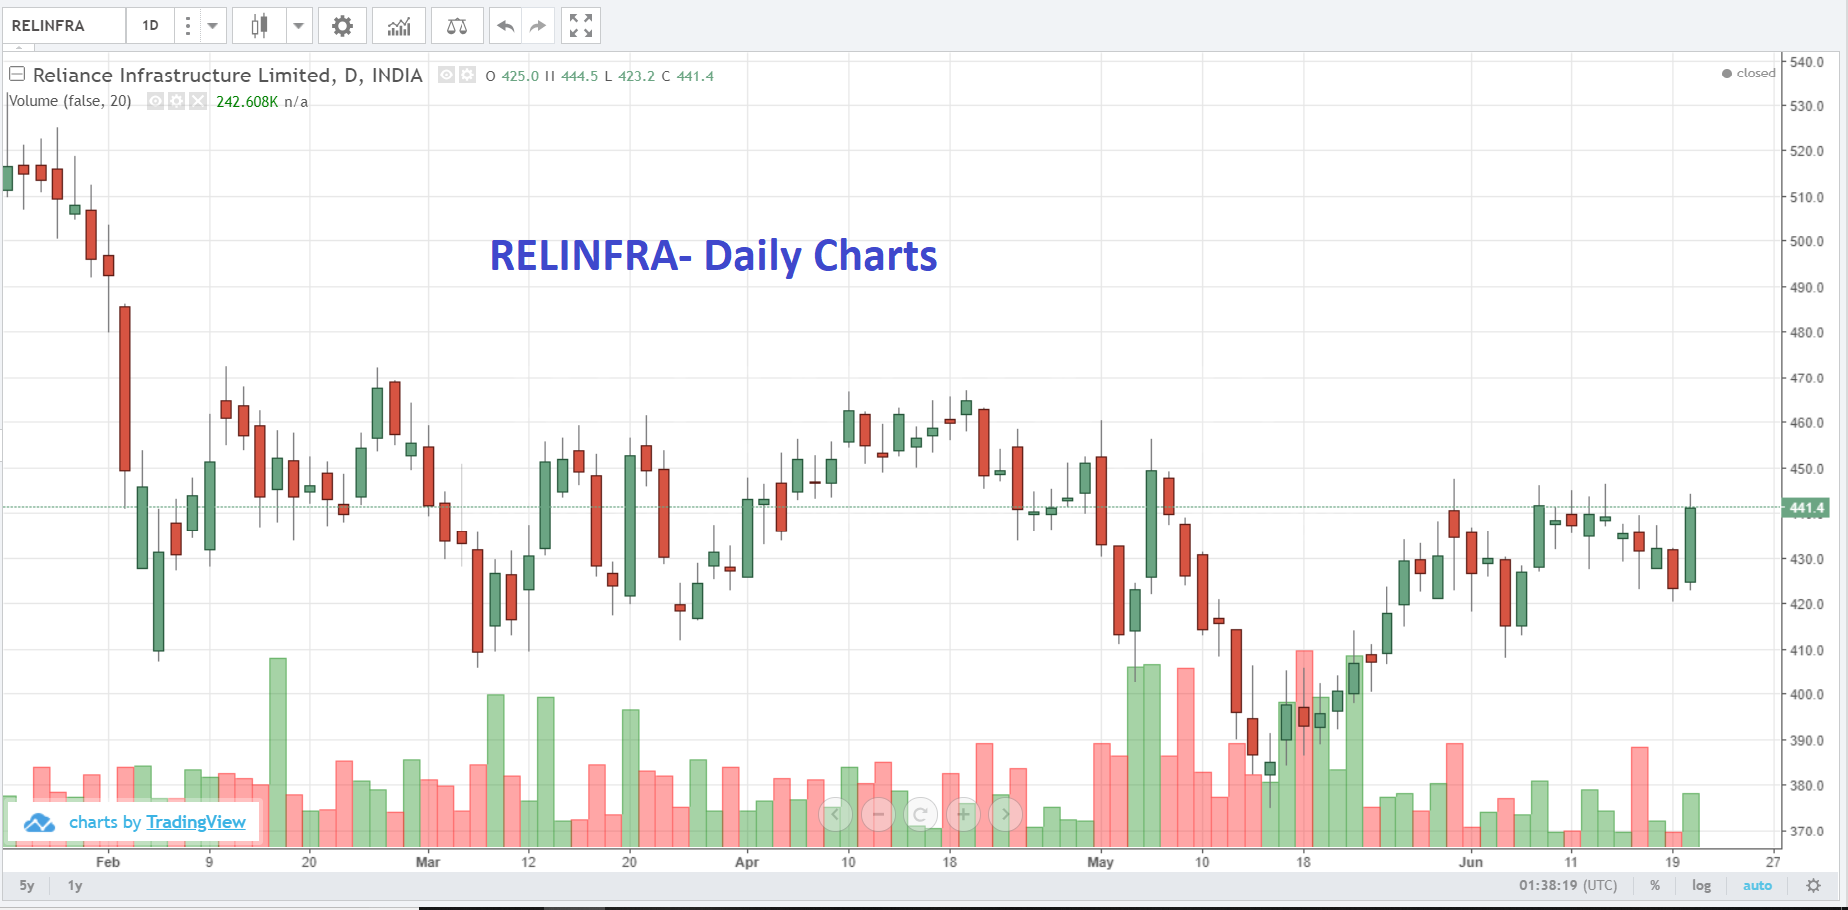Remove the Volume indicator
This screenshot has width=1848, height=910.
click(198, 101)
